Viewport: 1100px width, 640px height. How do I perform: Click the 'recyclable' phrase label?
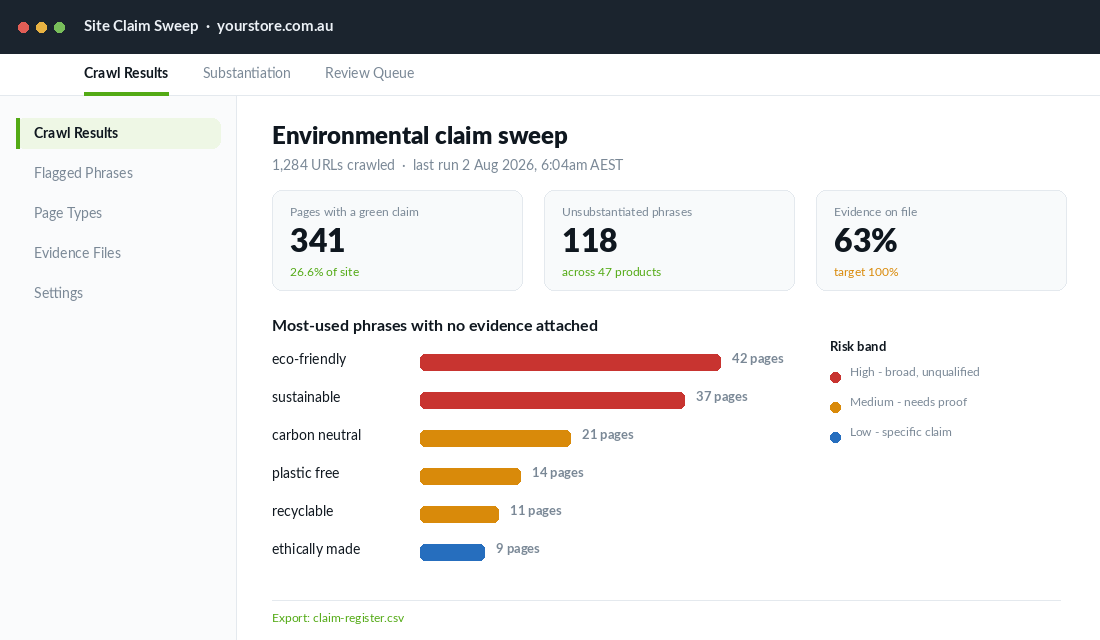click(302, 512)
